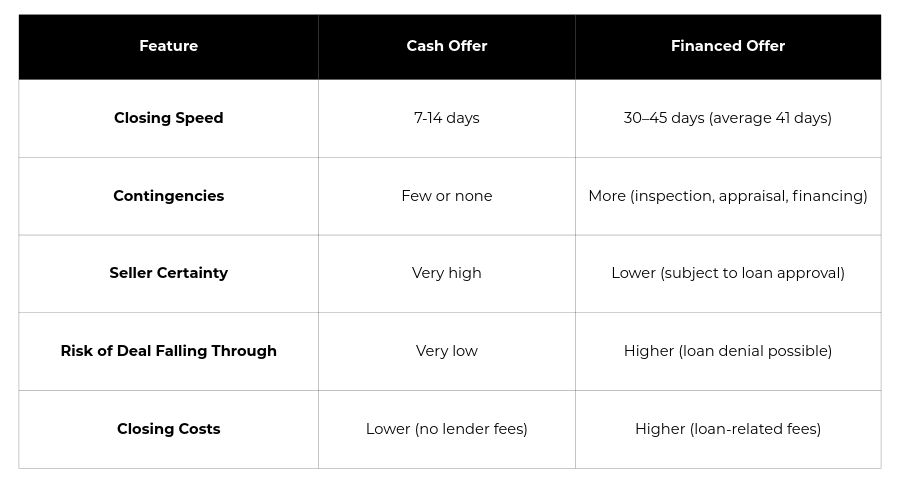This screenshot has width=900, height=500.
Task: Select the Contingencies row label
Action: coord(168,196)
